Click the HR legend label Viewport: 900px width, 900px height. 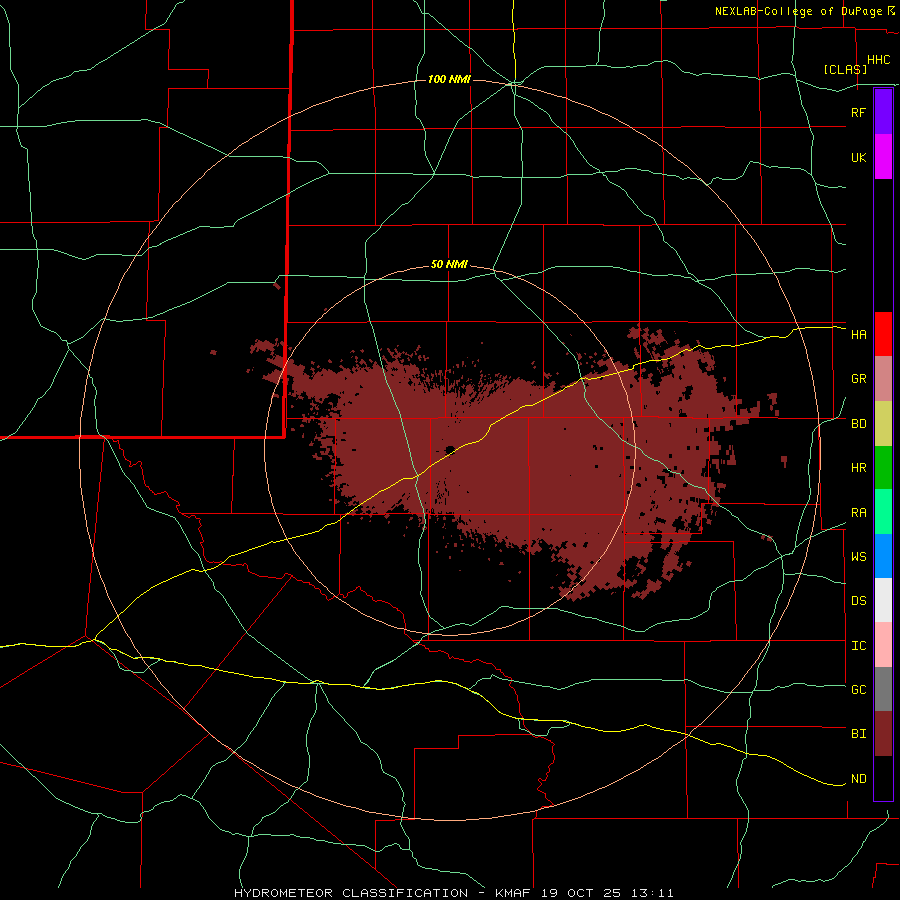click(x=858, y=468)
